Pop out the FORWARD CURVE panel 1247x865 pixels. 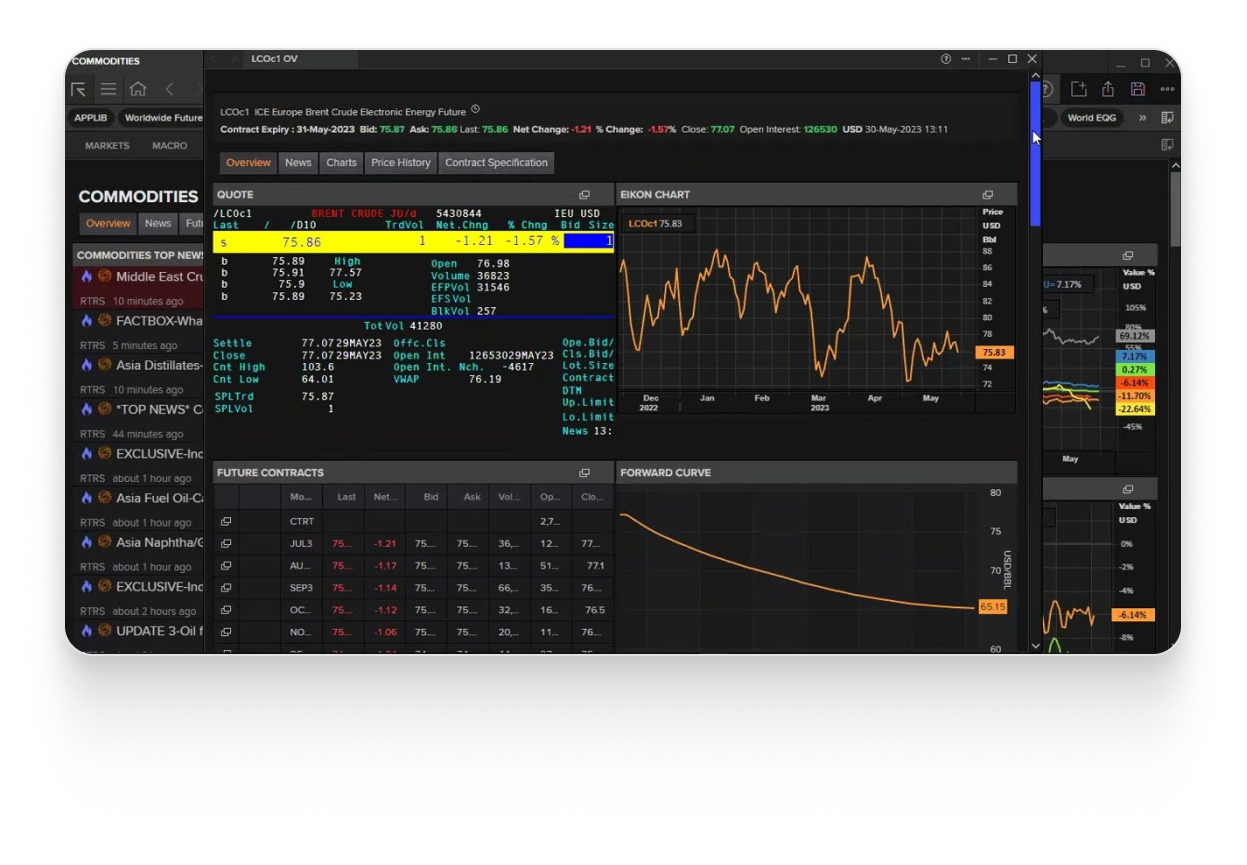[x=987, y=473]
